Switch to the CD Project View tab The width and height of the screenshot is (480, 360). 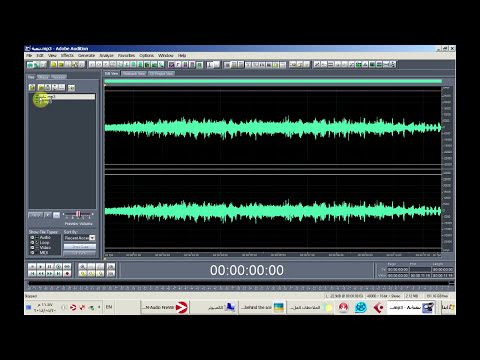click(x=161, y=73)
